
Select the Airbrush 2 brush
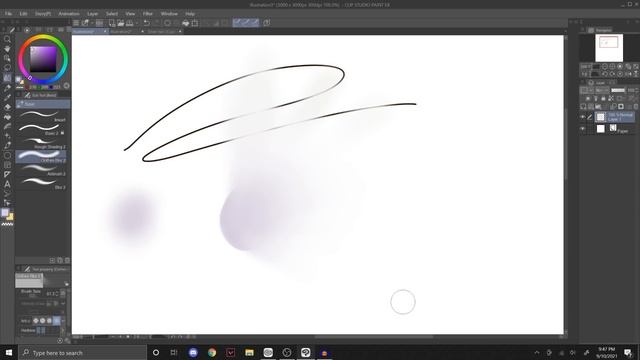[42, 170]
